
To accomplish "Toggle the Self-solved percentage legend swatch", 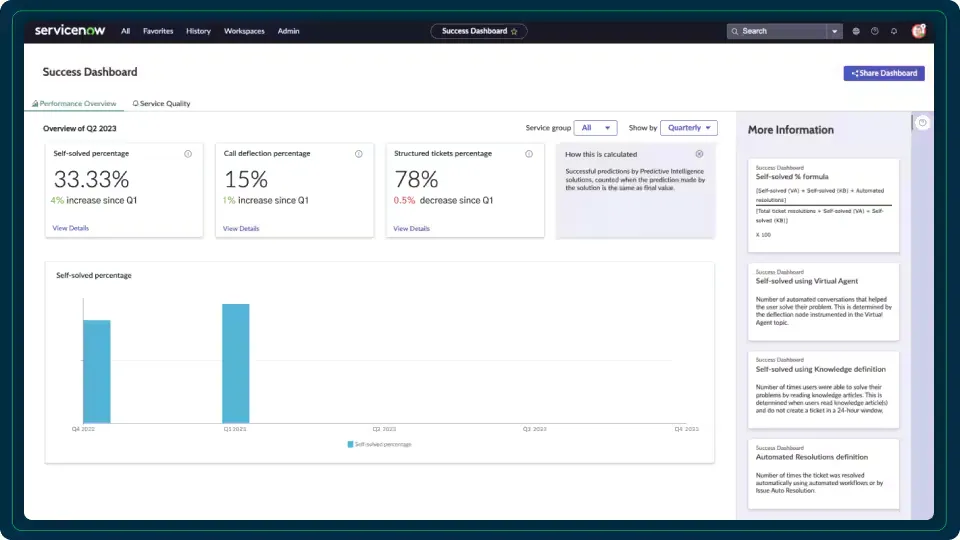I will click(x=350, y=444).
